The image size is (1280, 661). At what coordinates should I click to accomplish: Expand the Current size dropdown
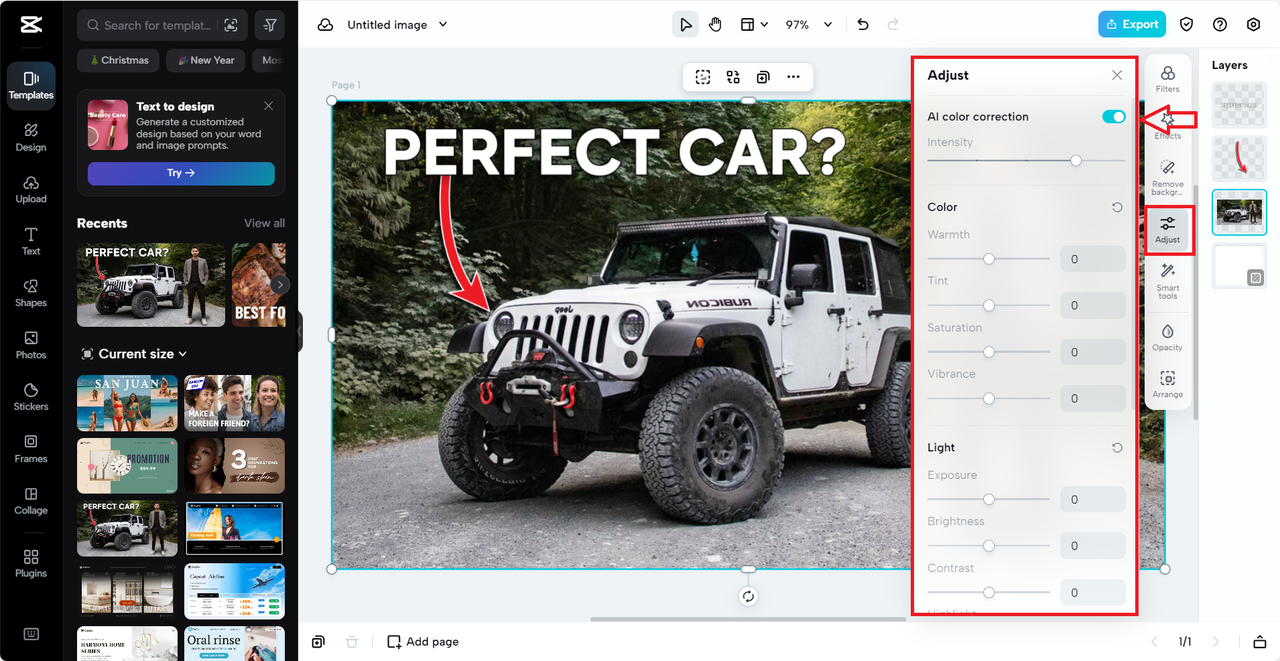point(133,354)
